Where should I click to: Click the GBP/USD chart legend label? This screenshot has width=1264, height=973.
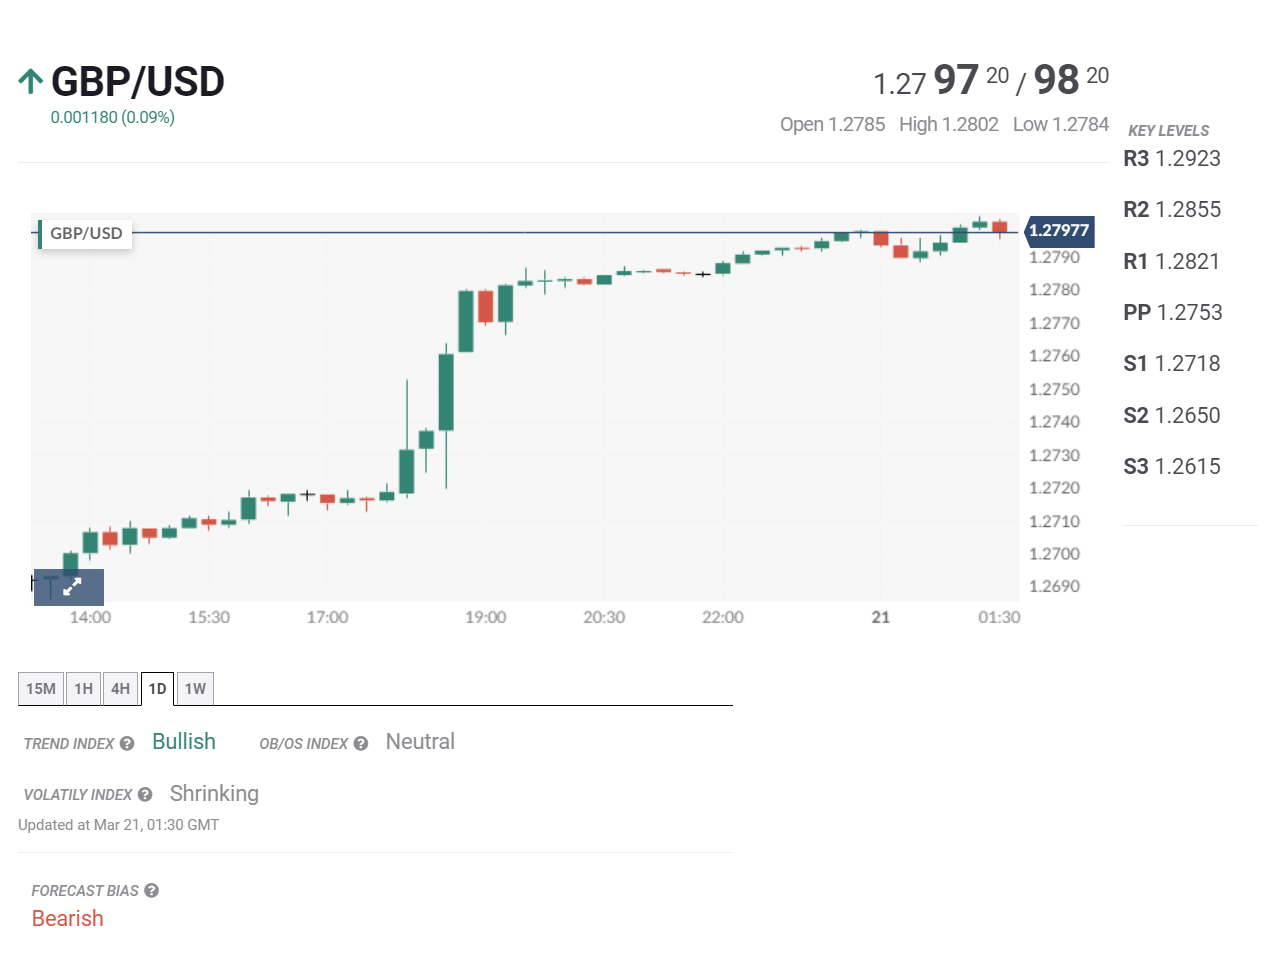coord(86,234)
